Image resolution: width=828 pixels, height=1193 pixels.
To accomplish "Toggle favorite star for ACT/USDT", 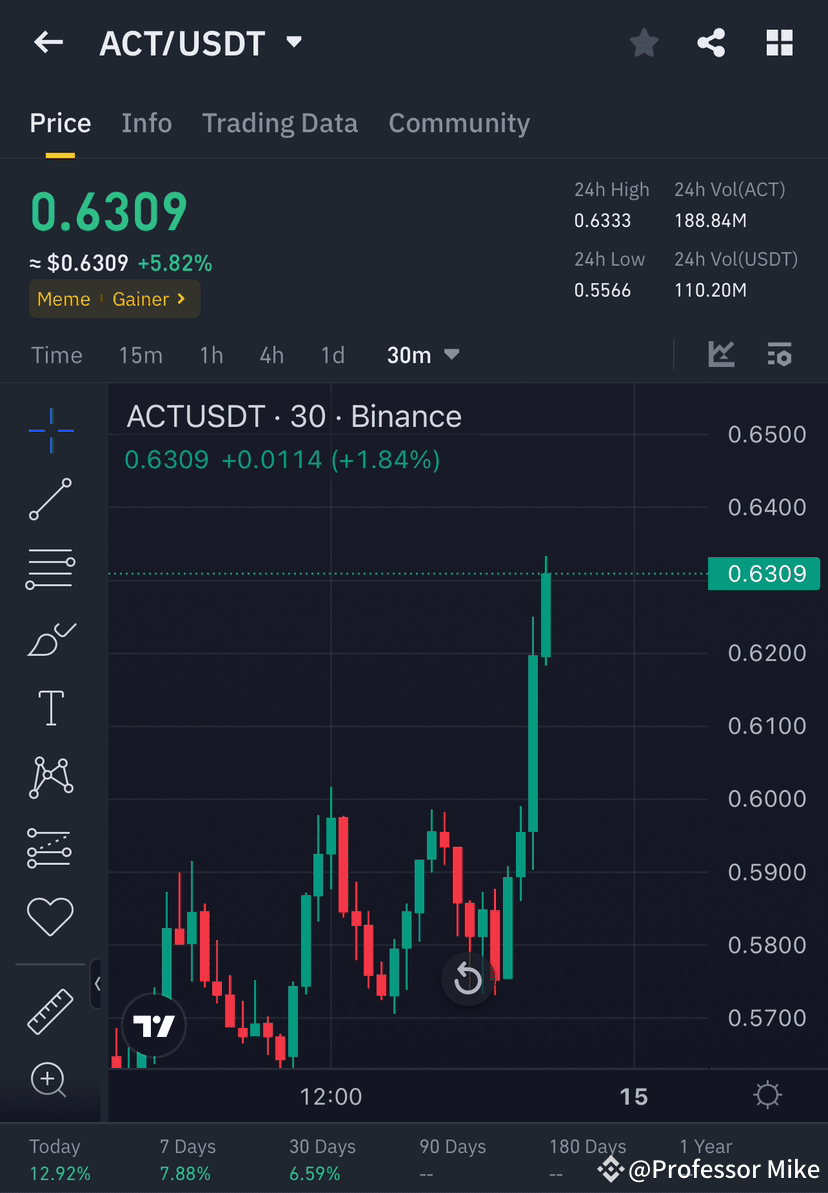I will (643, 42).
